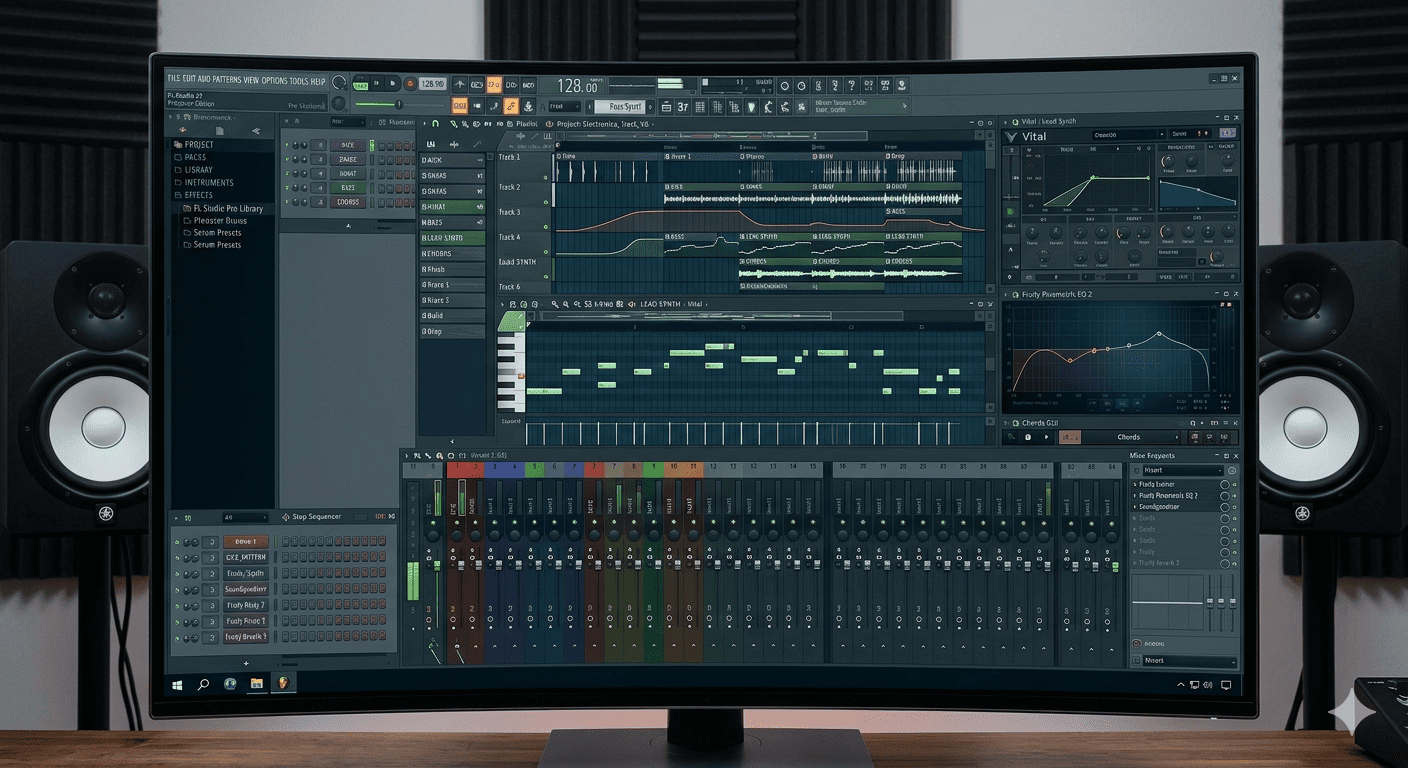Image resolution: width=1408 pixels, height=768 pixels.
Task: Click the file icon in browser header
Action: click(219, 130)
